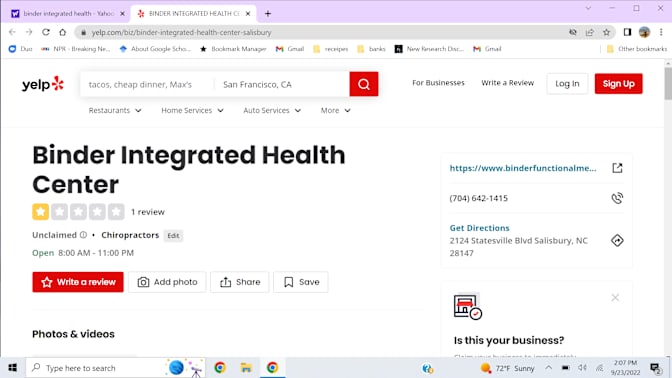This screenshot has height=378, width=672.
Task: Open the Bookmark Manager bookmark
Action: 233,49
